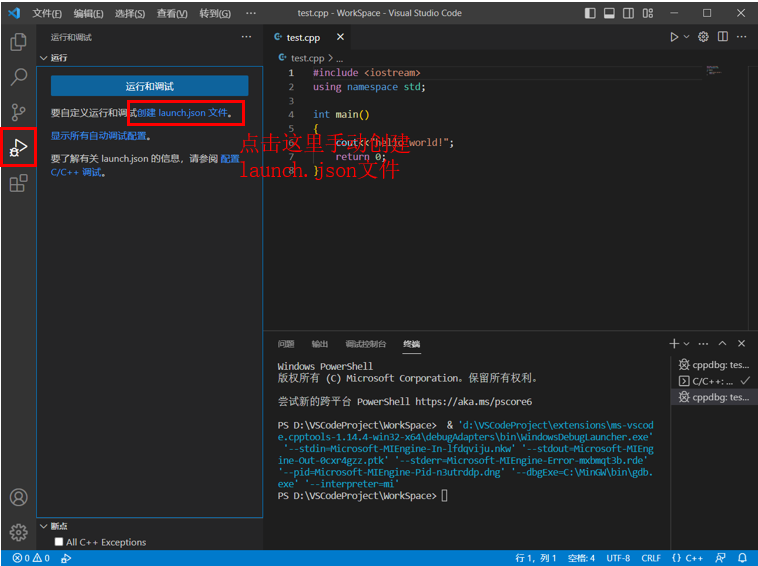The width and height of the screenshot is (758, 566).
Task: Open the 选择(S) menu
Action: (130, 14)
